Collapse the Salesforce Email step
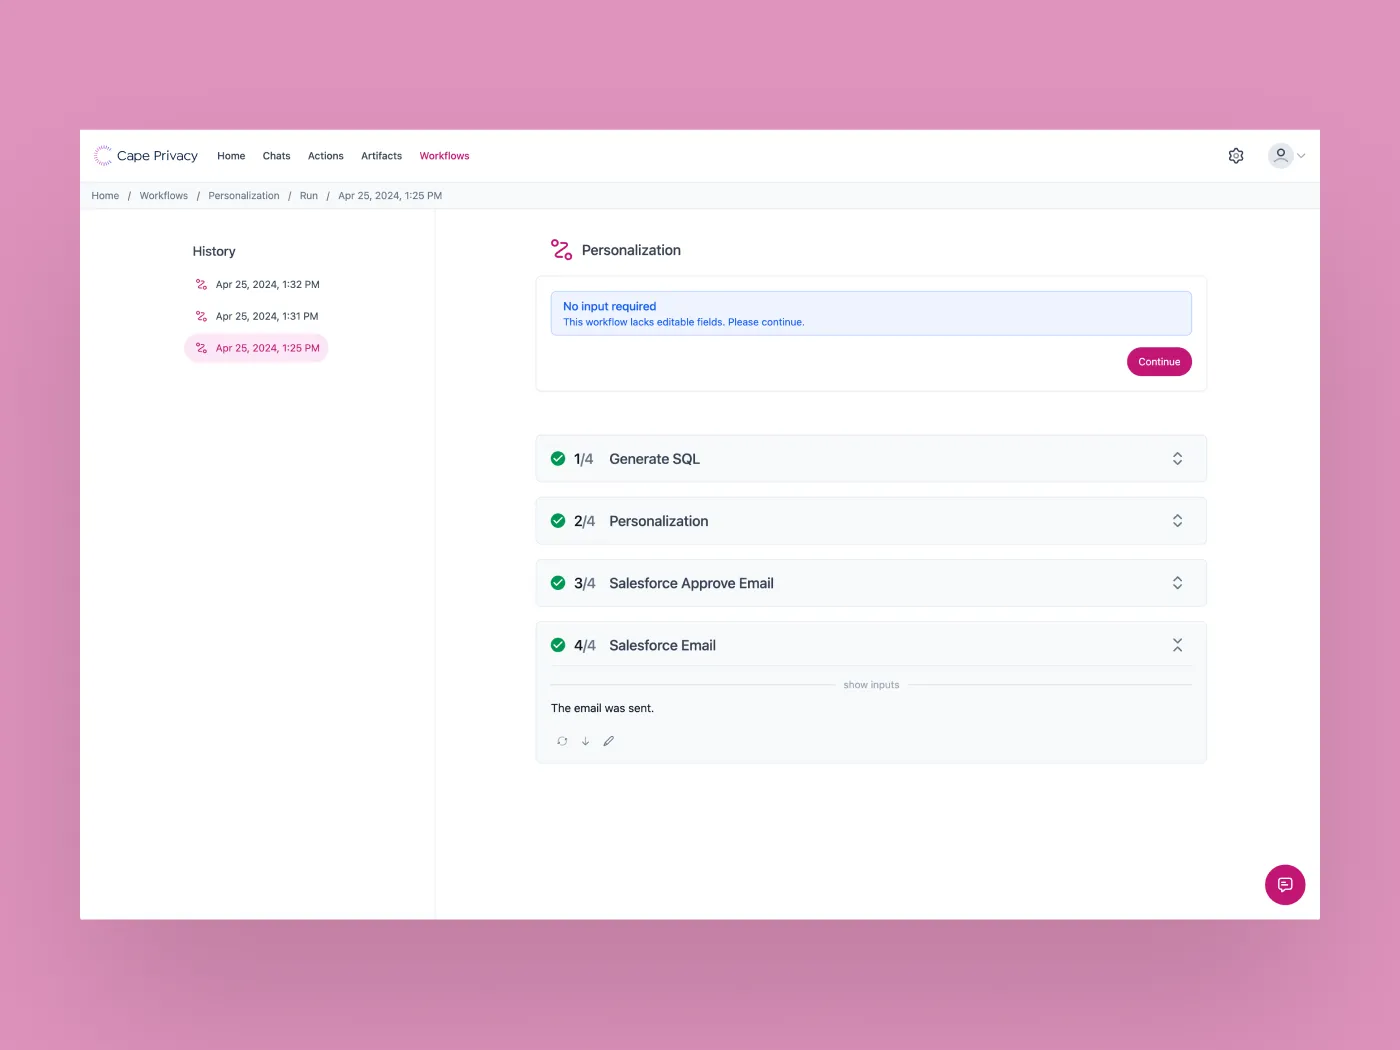This screenshot has width=1400, height=1050. point(1177,645)
